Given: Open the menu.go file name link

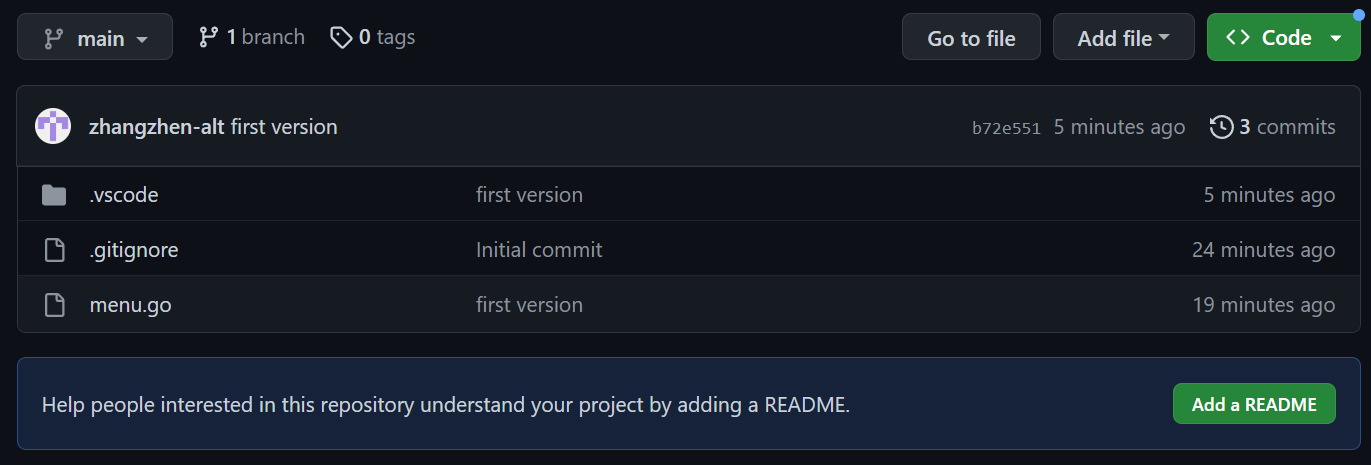Looking at the screenshot, I should tap(130, 305).
